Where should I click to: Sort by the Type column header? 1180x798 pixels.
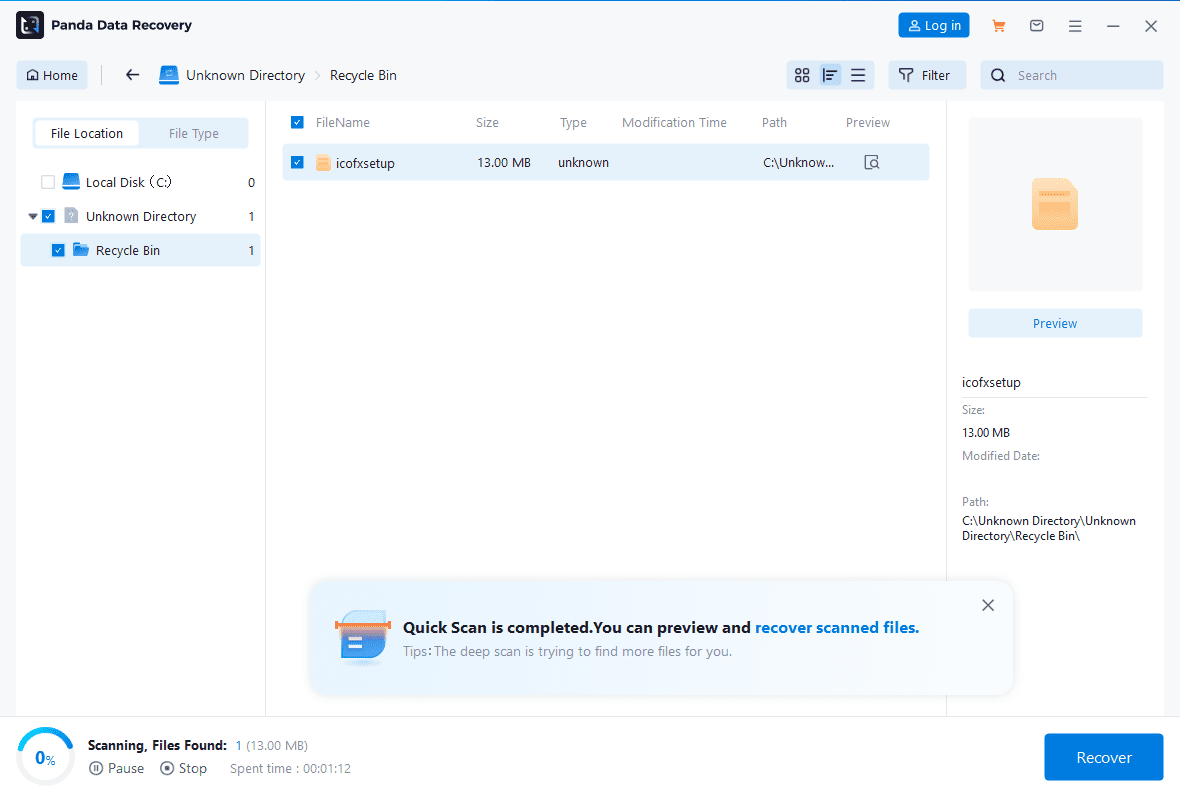(x=573, y=122)
